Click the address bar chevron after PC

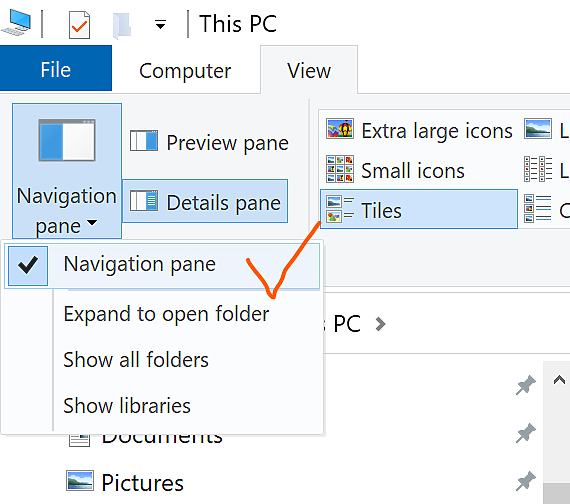[380, 324]
